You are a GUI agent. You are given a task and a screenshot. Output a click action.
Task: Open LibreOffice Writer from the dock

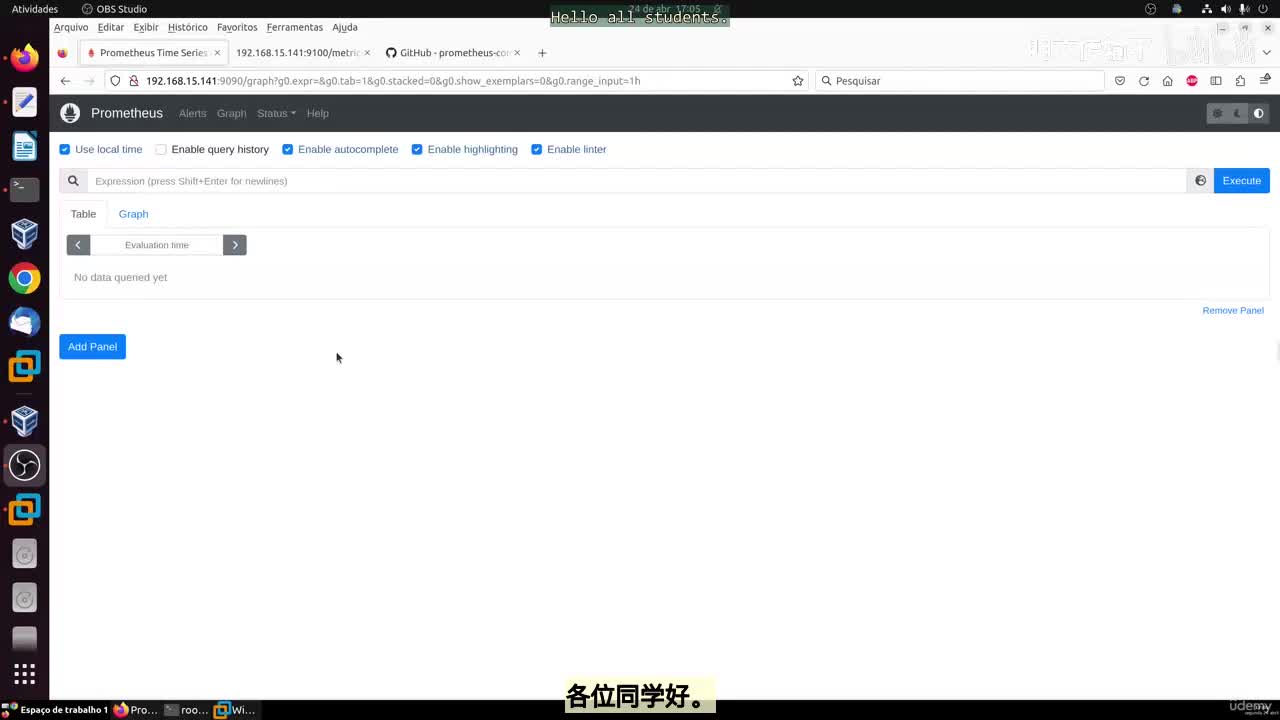click(24, 146)
